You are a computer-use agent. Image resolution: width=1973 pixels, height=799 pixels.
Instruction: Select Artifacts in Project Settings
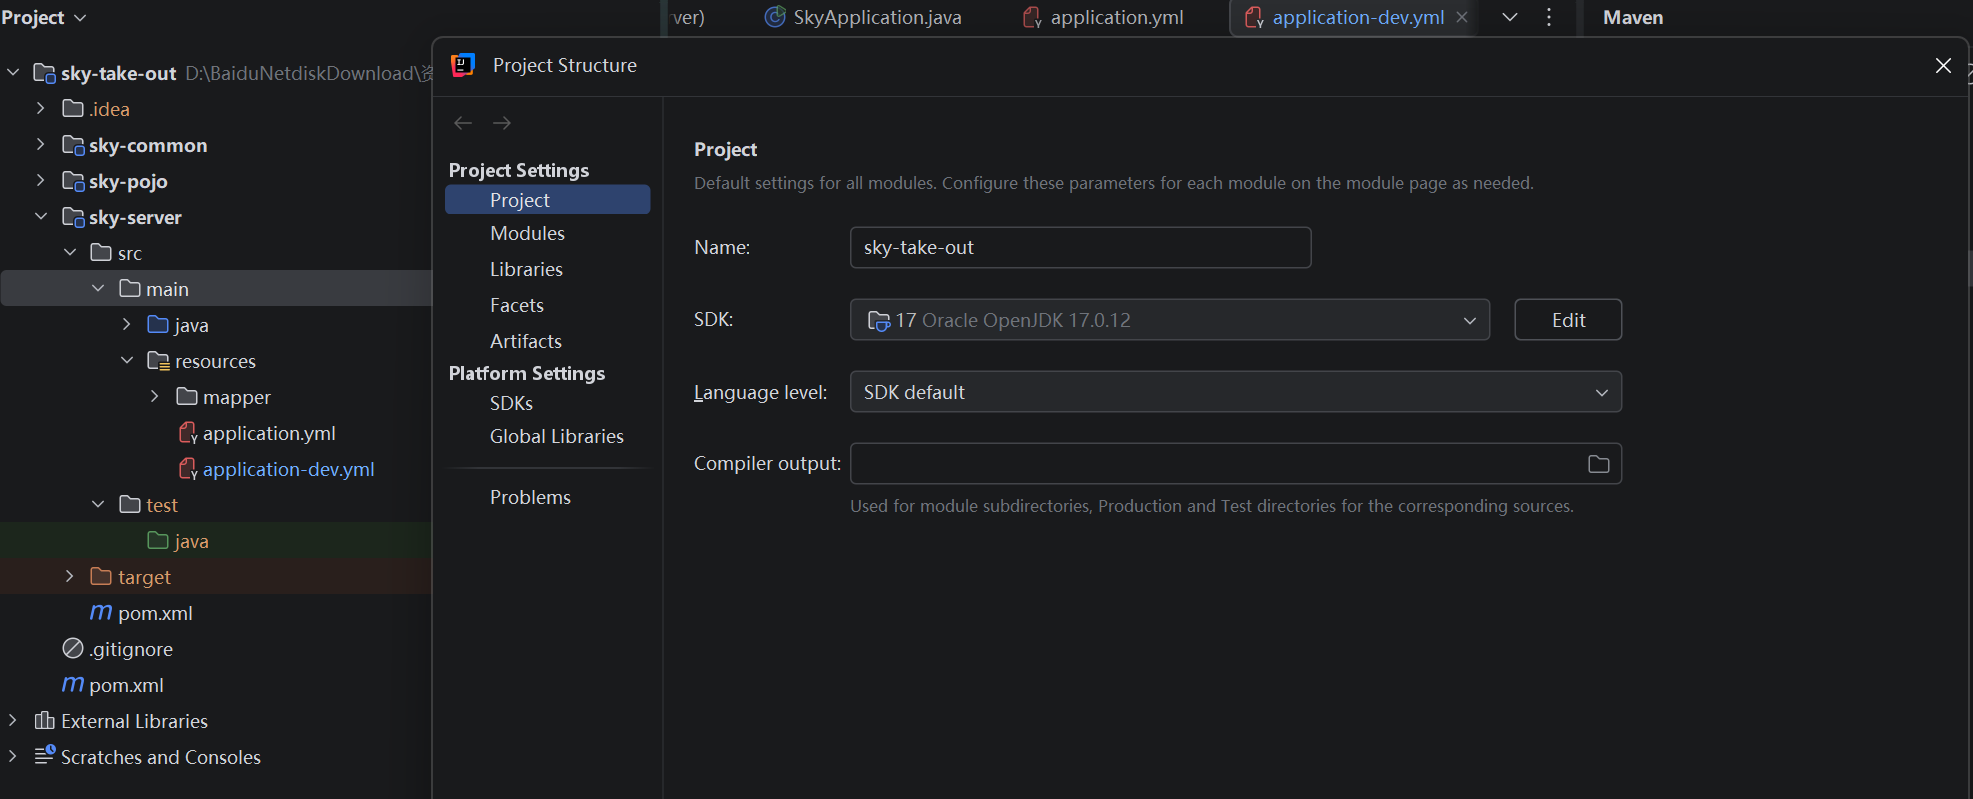(526, 341)
